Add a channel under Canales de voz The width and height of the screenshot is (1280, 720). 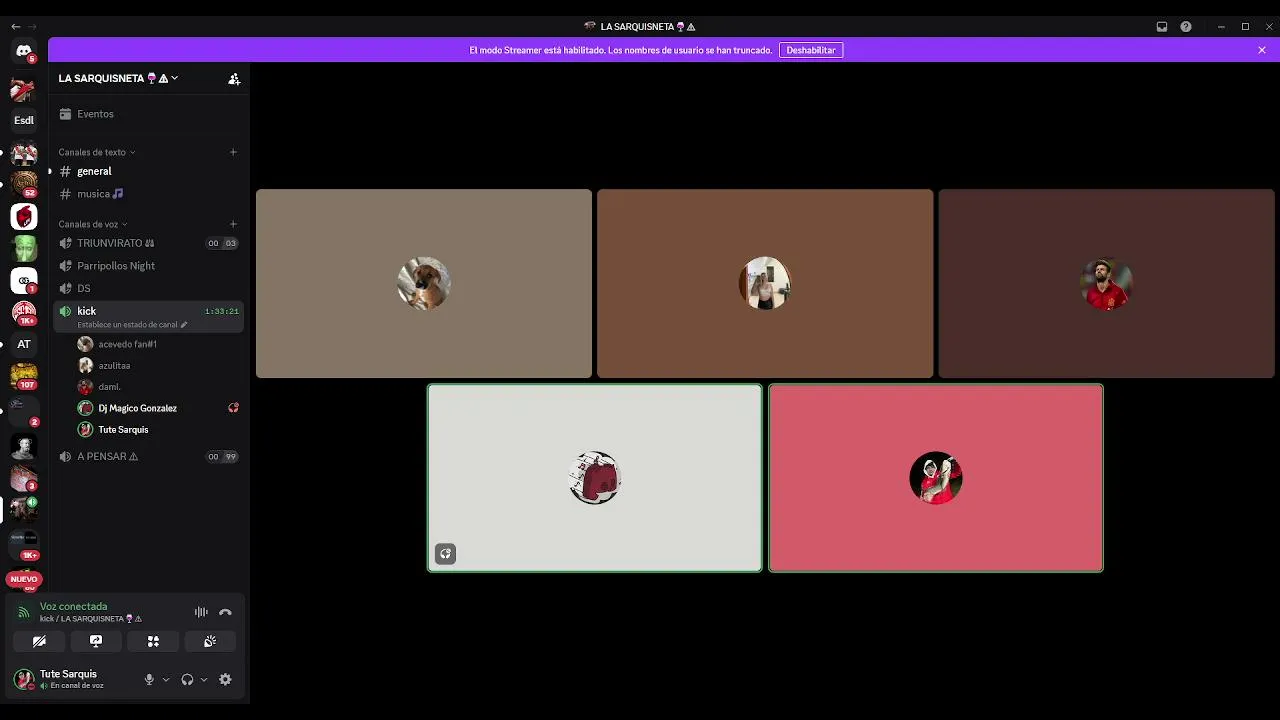pos(233,224)
